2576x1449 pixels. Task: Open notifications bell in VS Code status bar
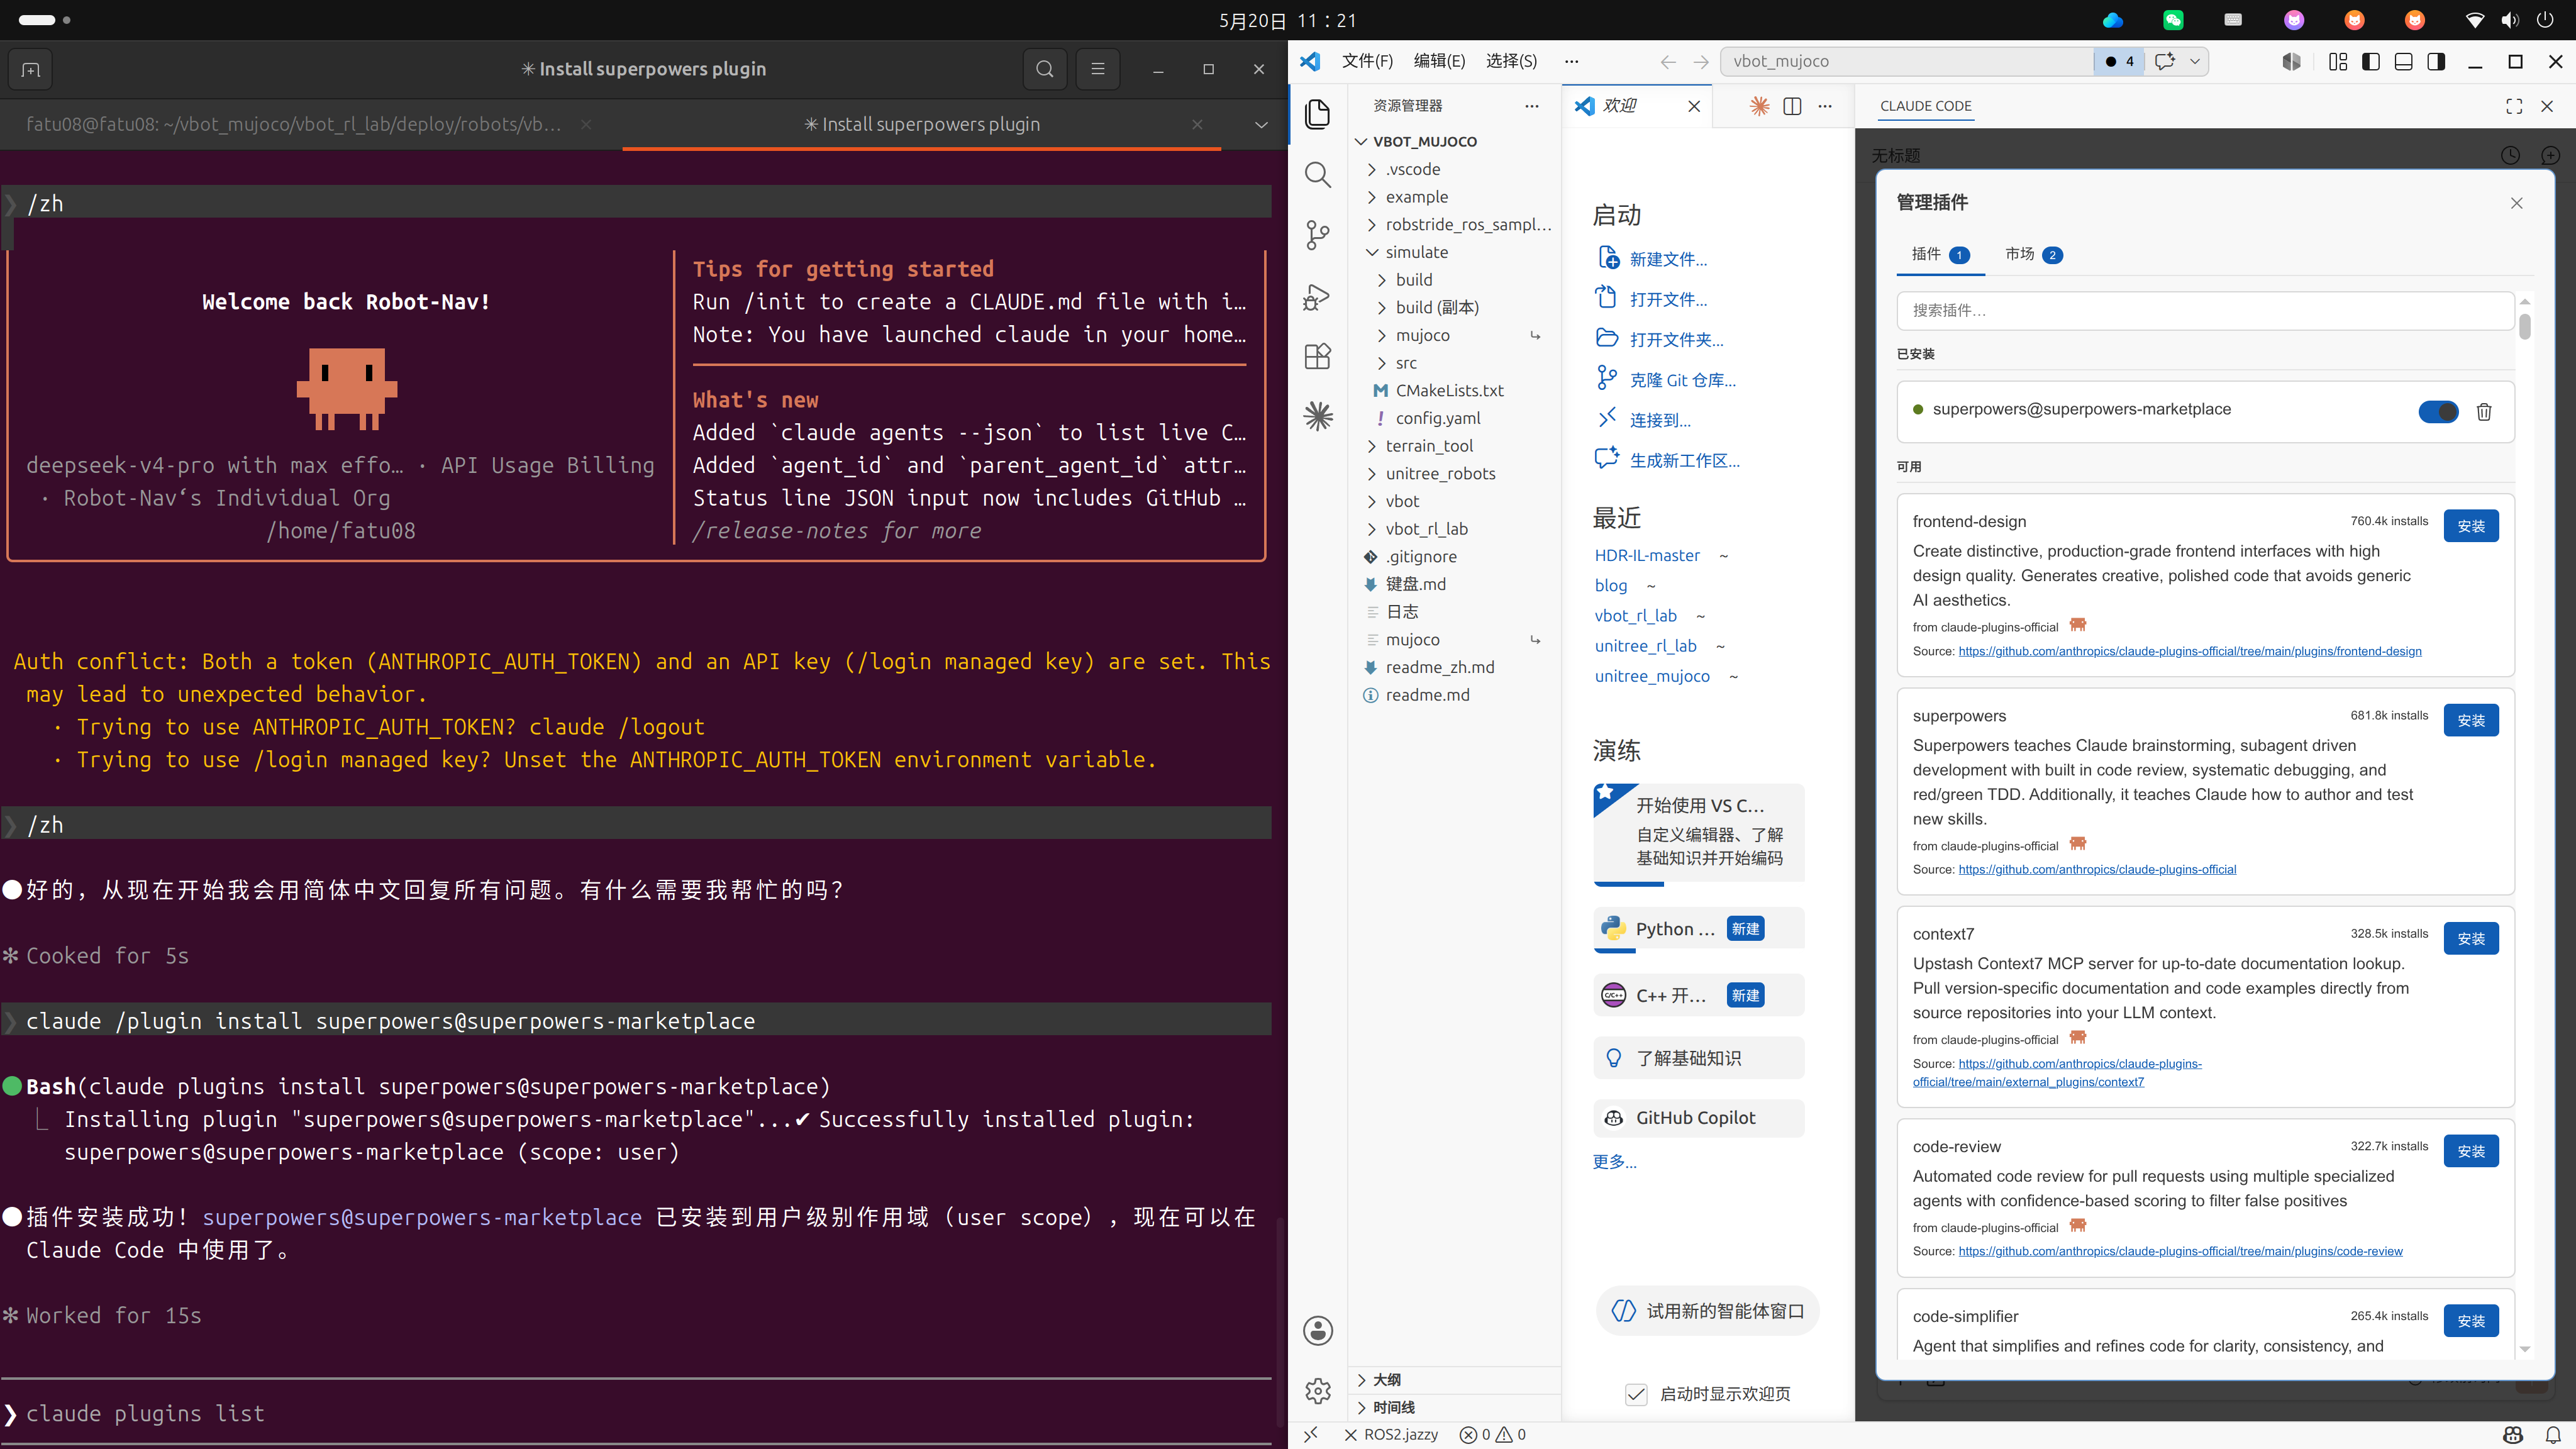(2553, 1435)
